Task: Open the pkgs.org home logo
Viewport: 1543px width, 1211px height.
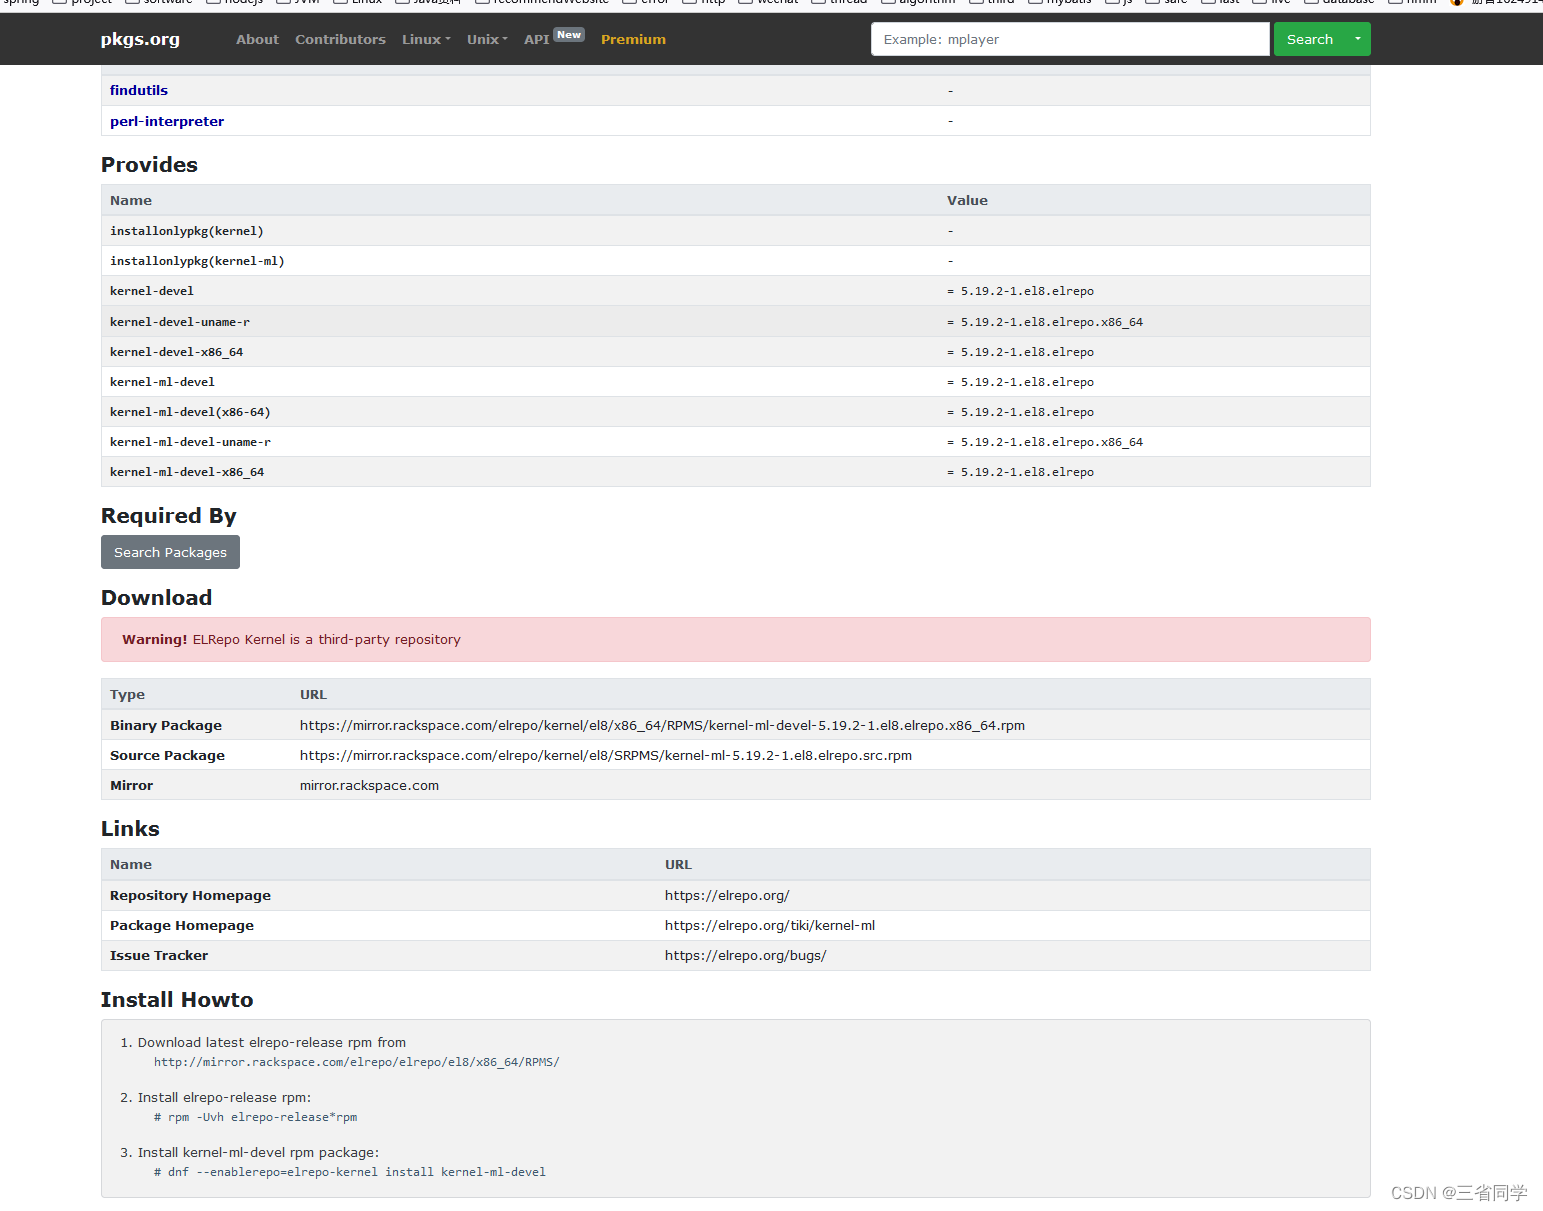Action: pos(140,39)
